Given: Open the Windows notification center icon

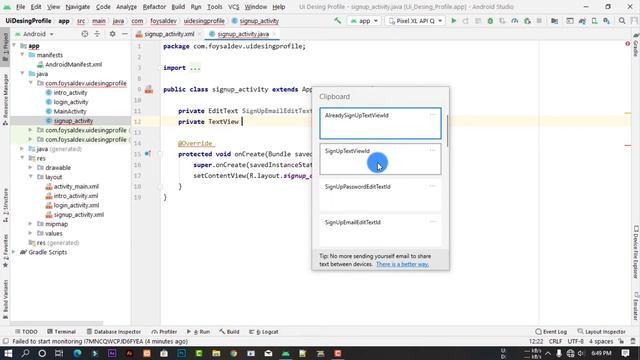Looking at the screenshot, I should (x=625, y=353).
